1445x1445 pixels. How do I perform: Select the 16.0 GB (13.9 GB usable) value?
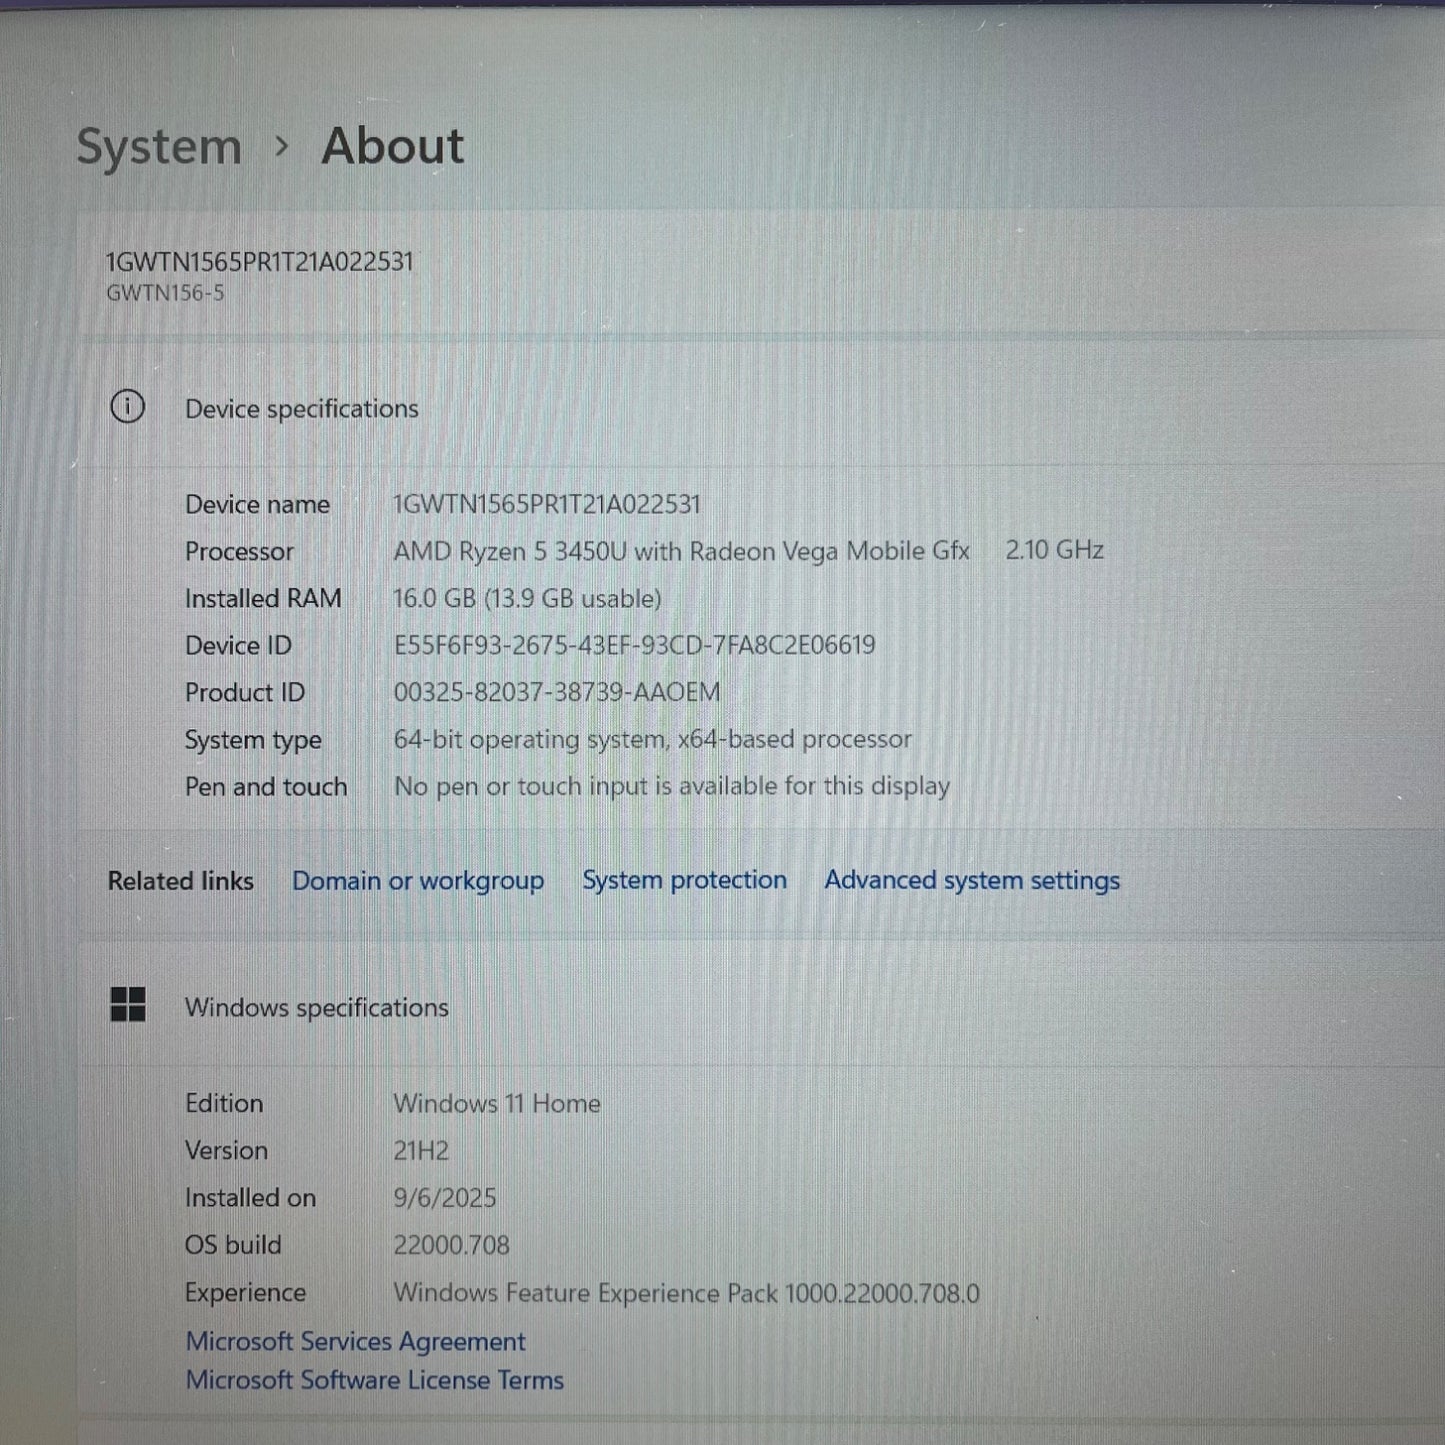pyautogui.click(x=527, y=598)
